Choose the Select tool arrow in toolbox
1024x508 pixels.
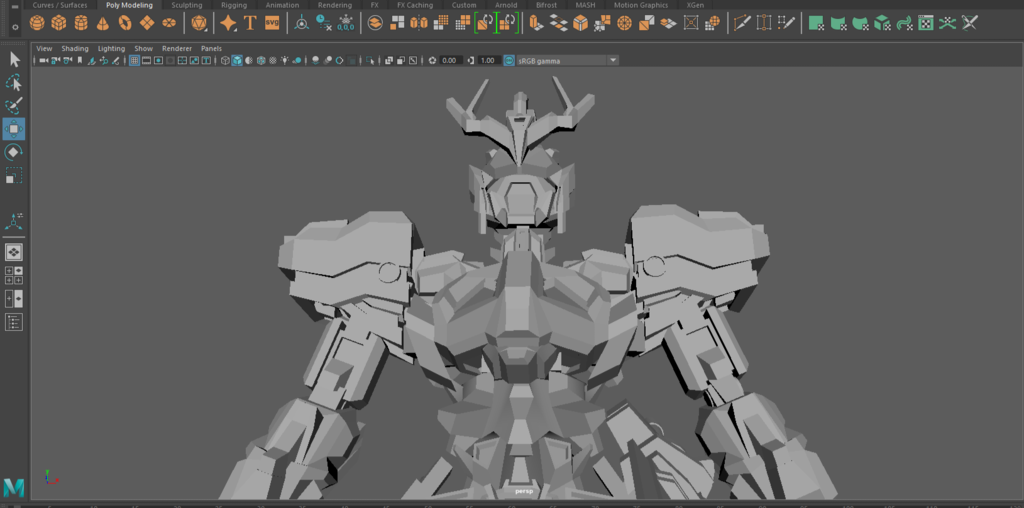[x=14, y=60]
